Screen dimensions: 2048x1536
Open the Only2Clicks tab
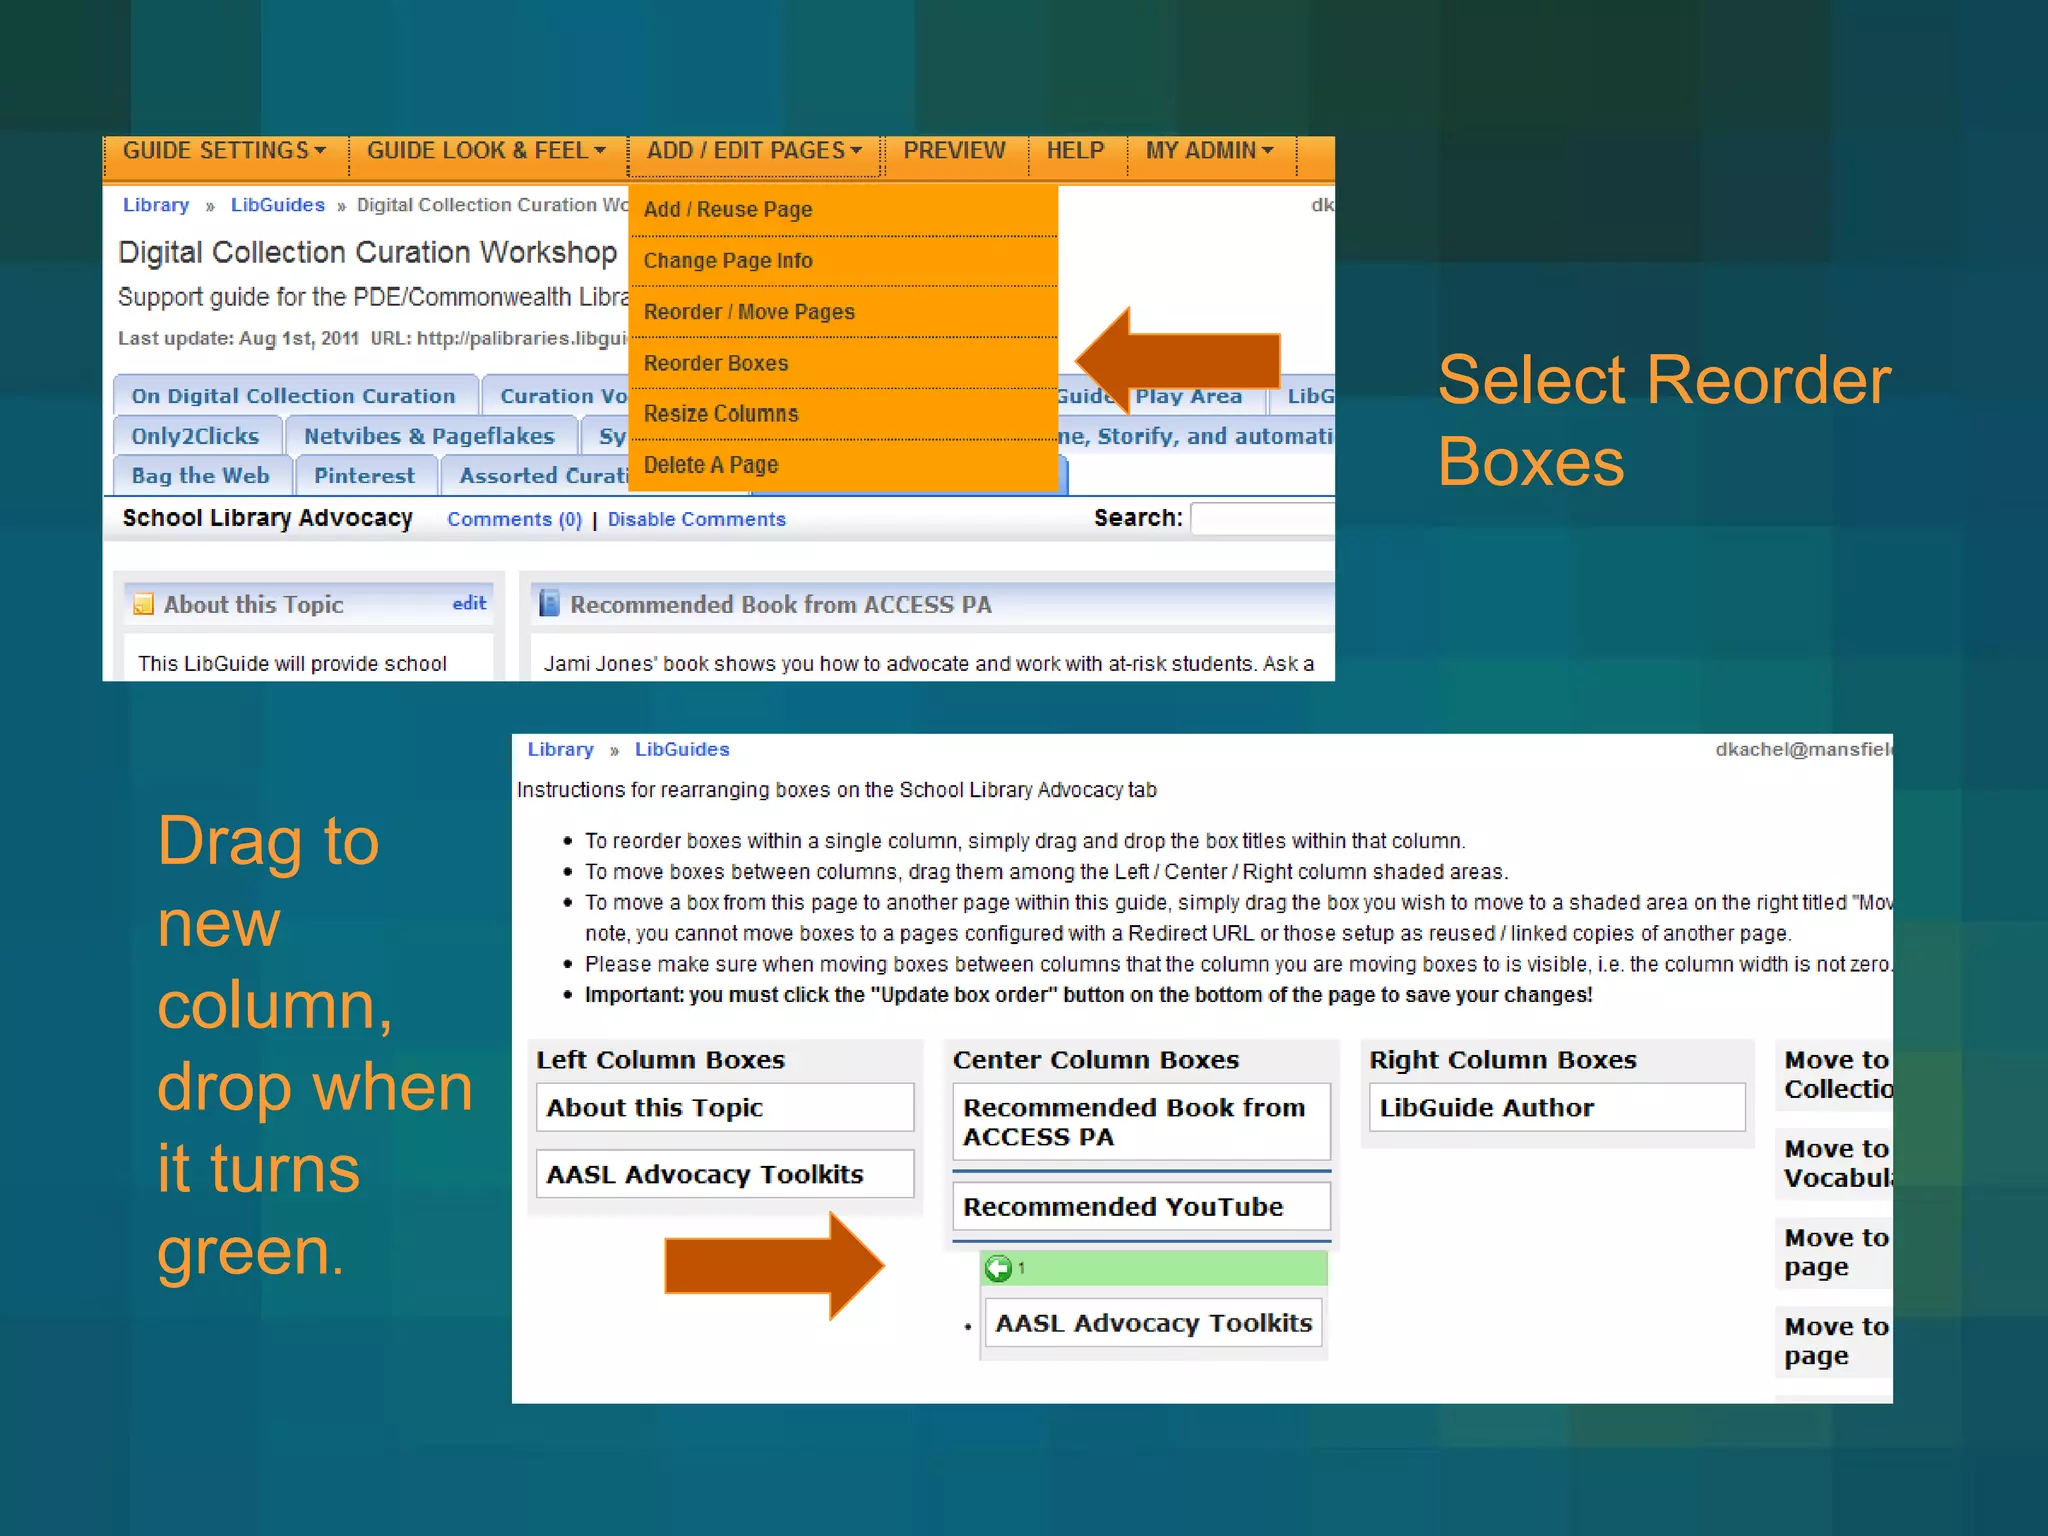click(195, 437)
